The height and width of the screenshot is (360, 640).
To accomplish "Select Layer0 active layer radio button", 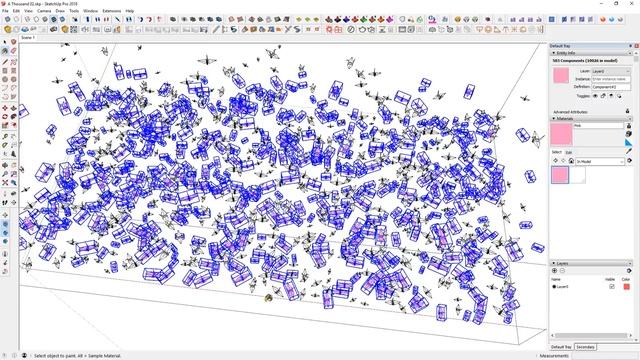I will tap(554, 287).
